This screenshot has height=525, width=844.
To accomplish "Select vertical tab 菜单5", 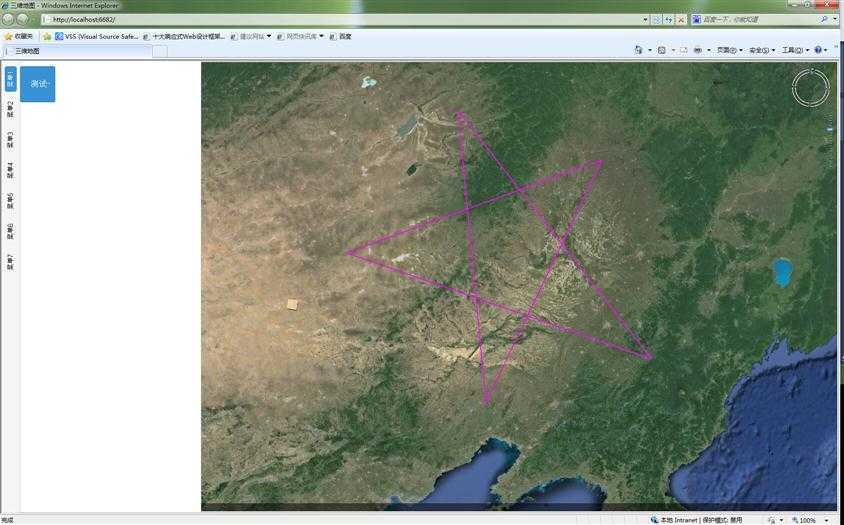I will tap(10, 201).
